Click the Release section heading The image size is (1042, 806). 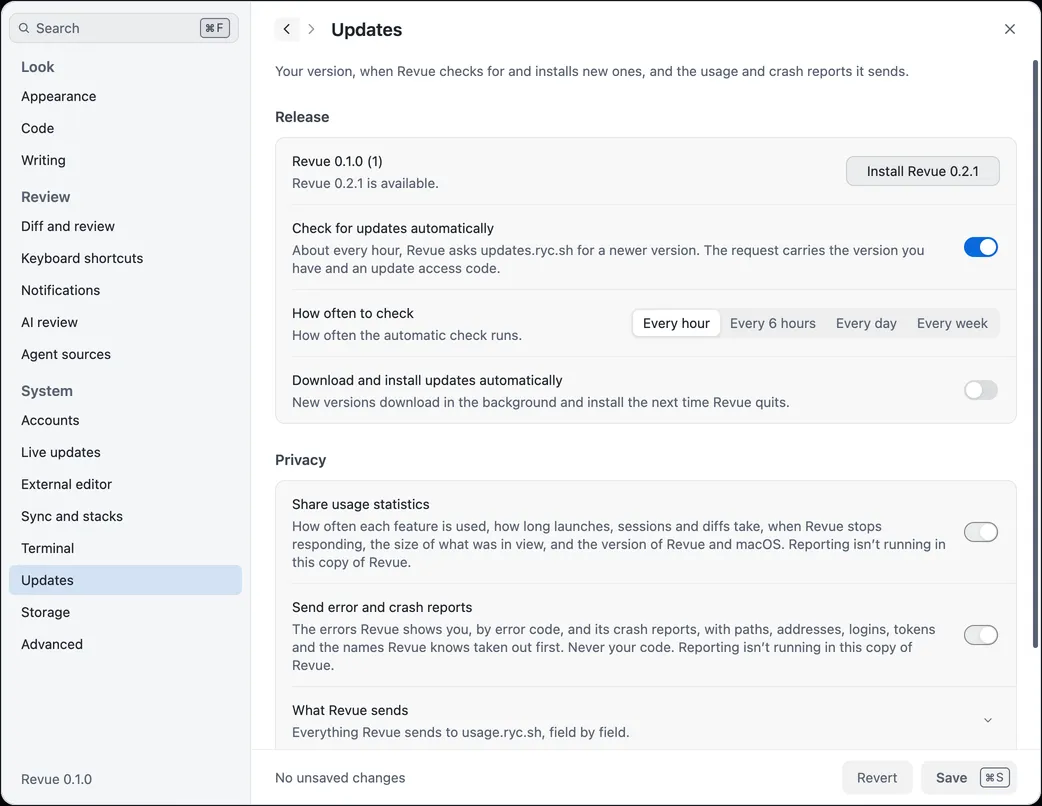click(302, 117)
